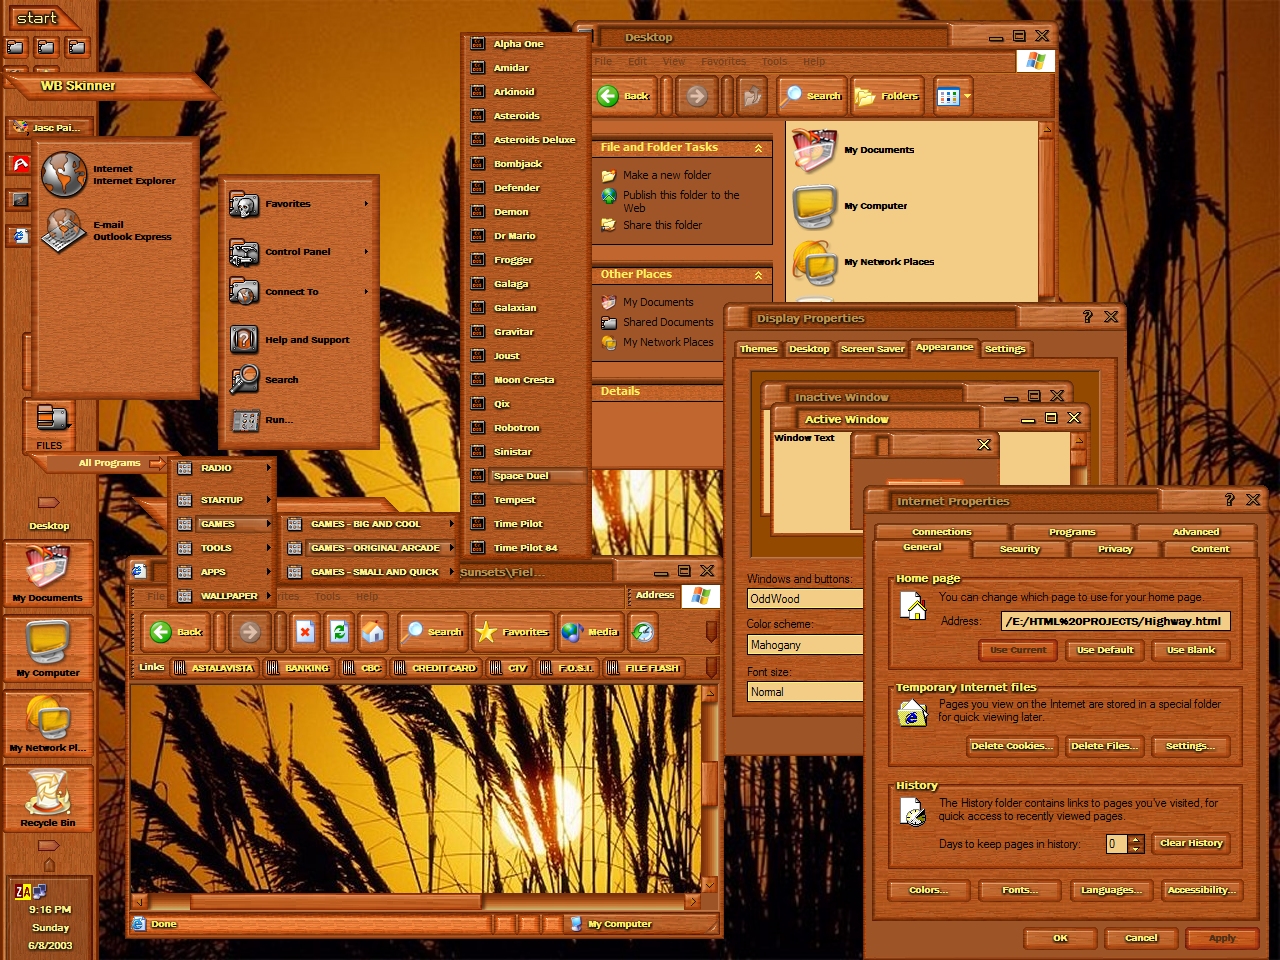Switch to the Themes tab in Display Properties
The width and height of the screenshot is (1280, 960).
[x=758, y=349]
